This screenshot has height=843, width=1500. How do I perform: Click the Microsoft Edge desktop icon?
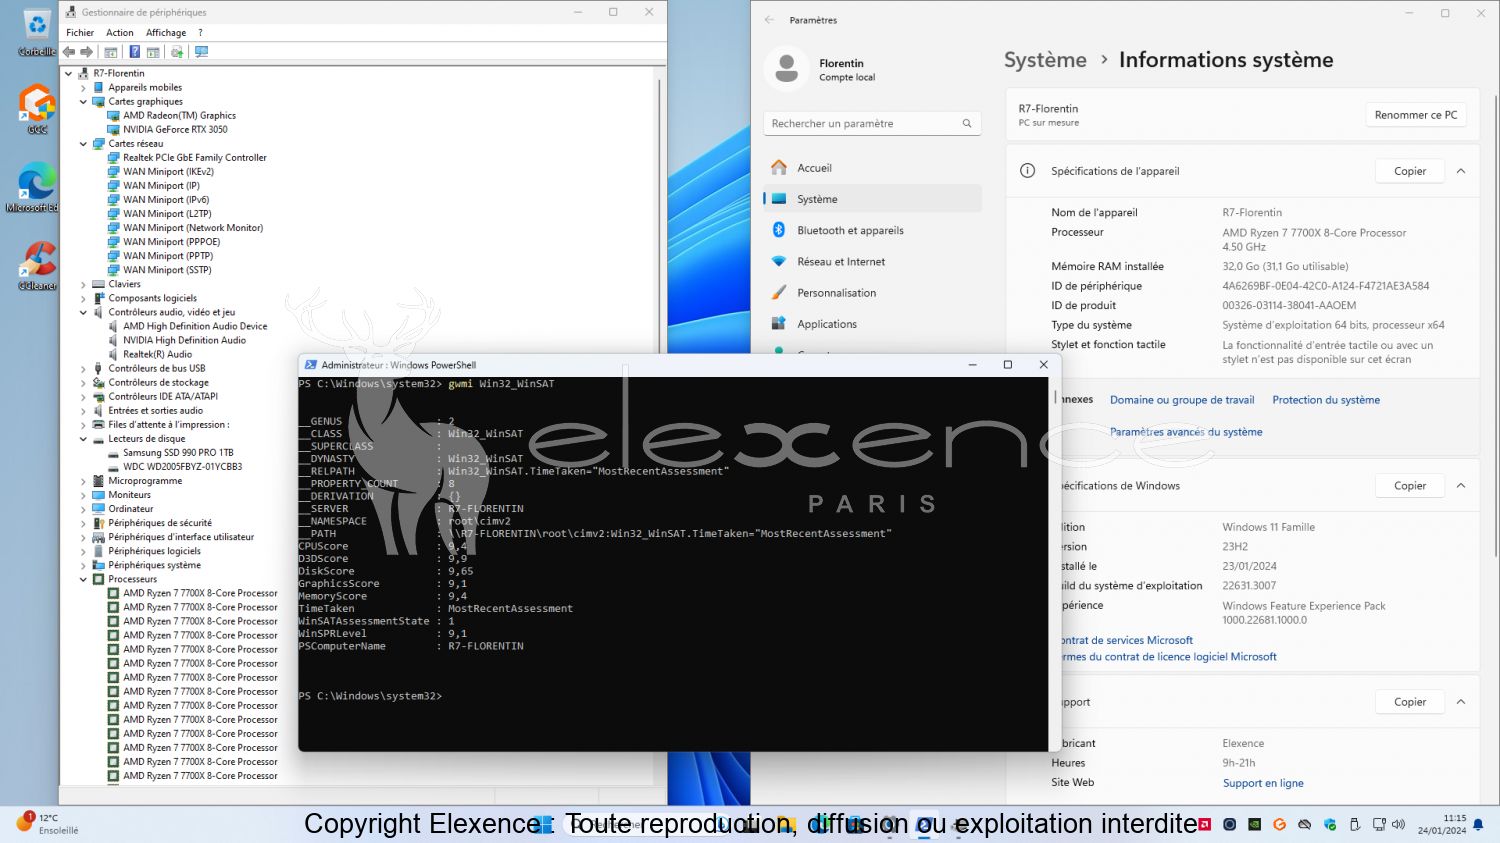click(x=37, y=187)
